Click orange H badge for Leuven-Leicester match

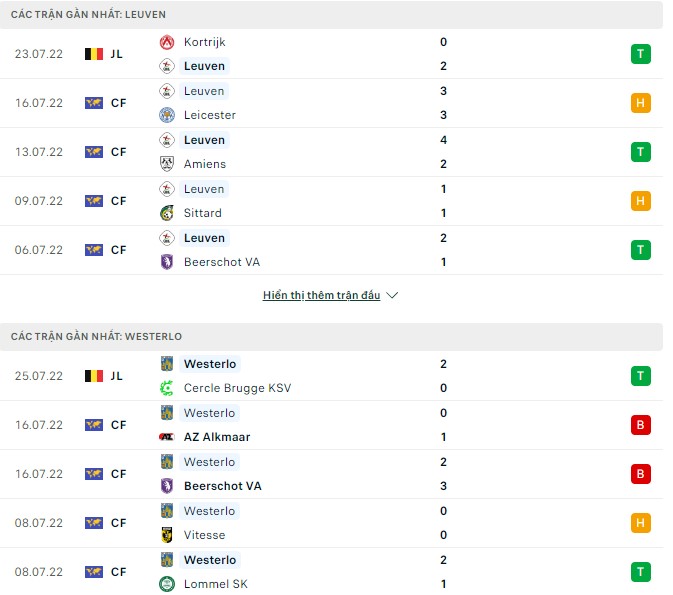(641, 103)
